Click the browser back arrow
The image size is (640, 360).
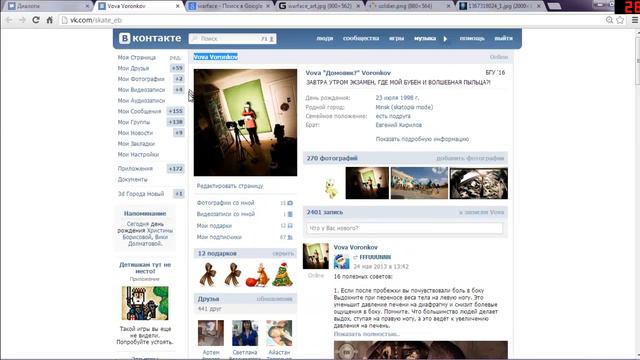[x=9, y=20]
